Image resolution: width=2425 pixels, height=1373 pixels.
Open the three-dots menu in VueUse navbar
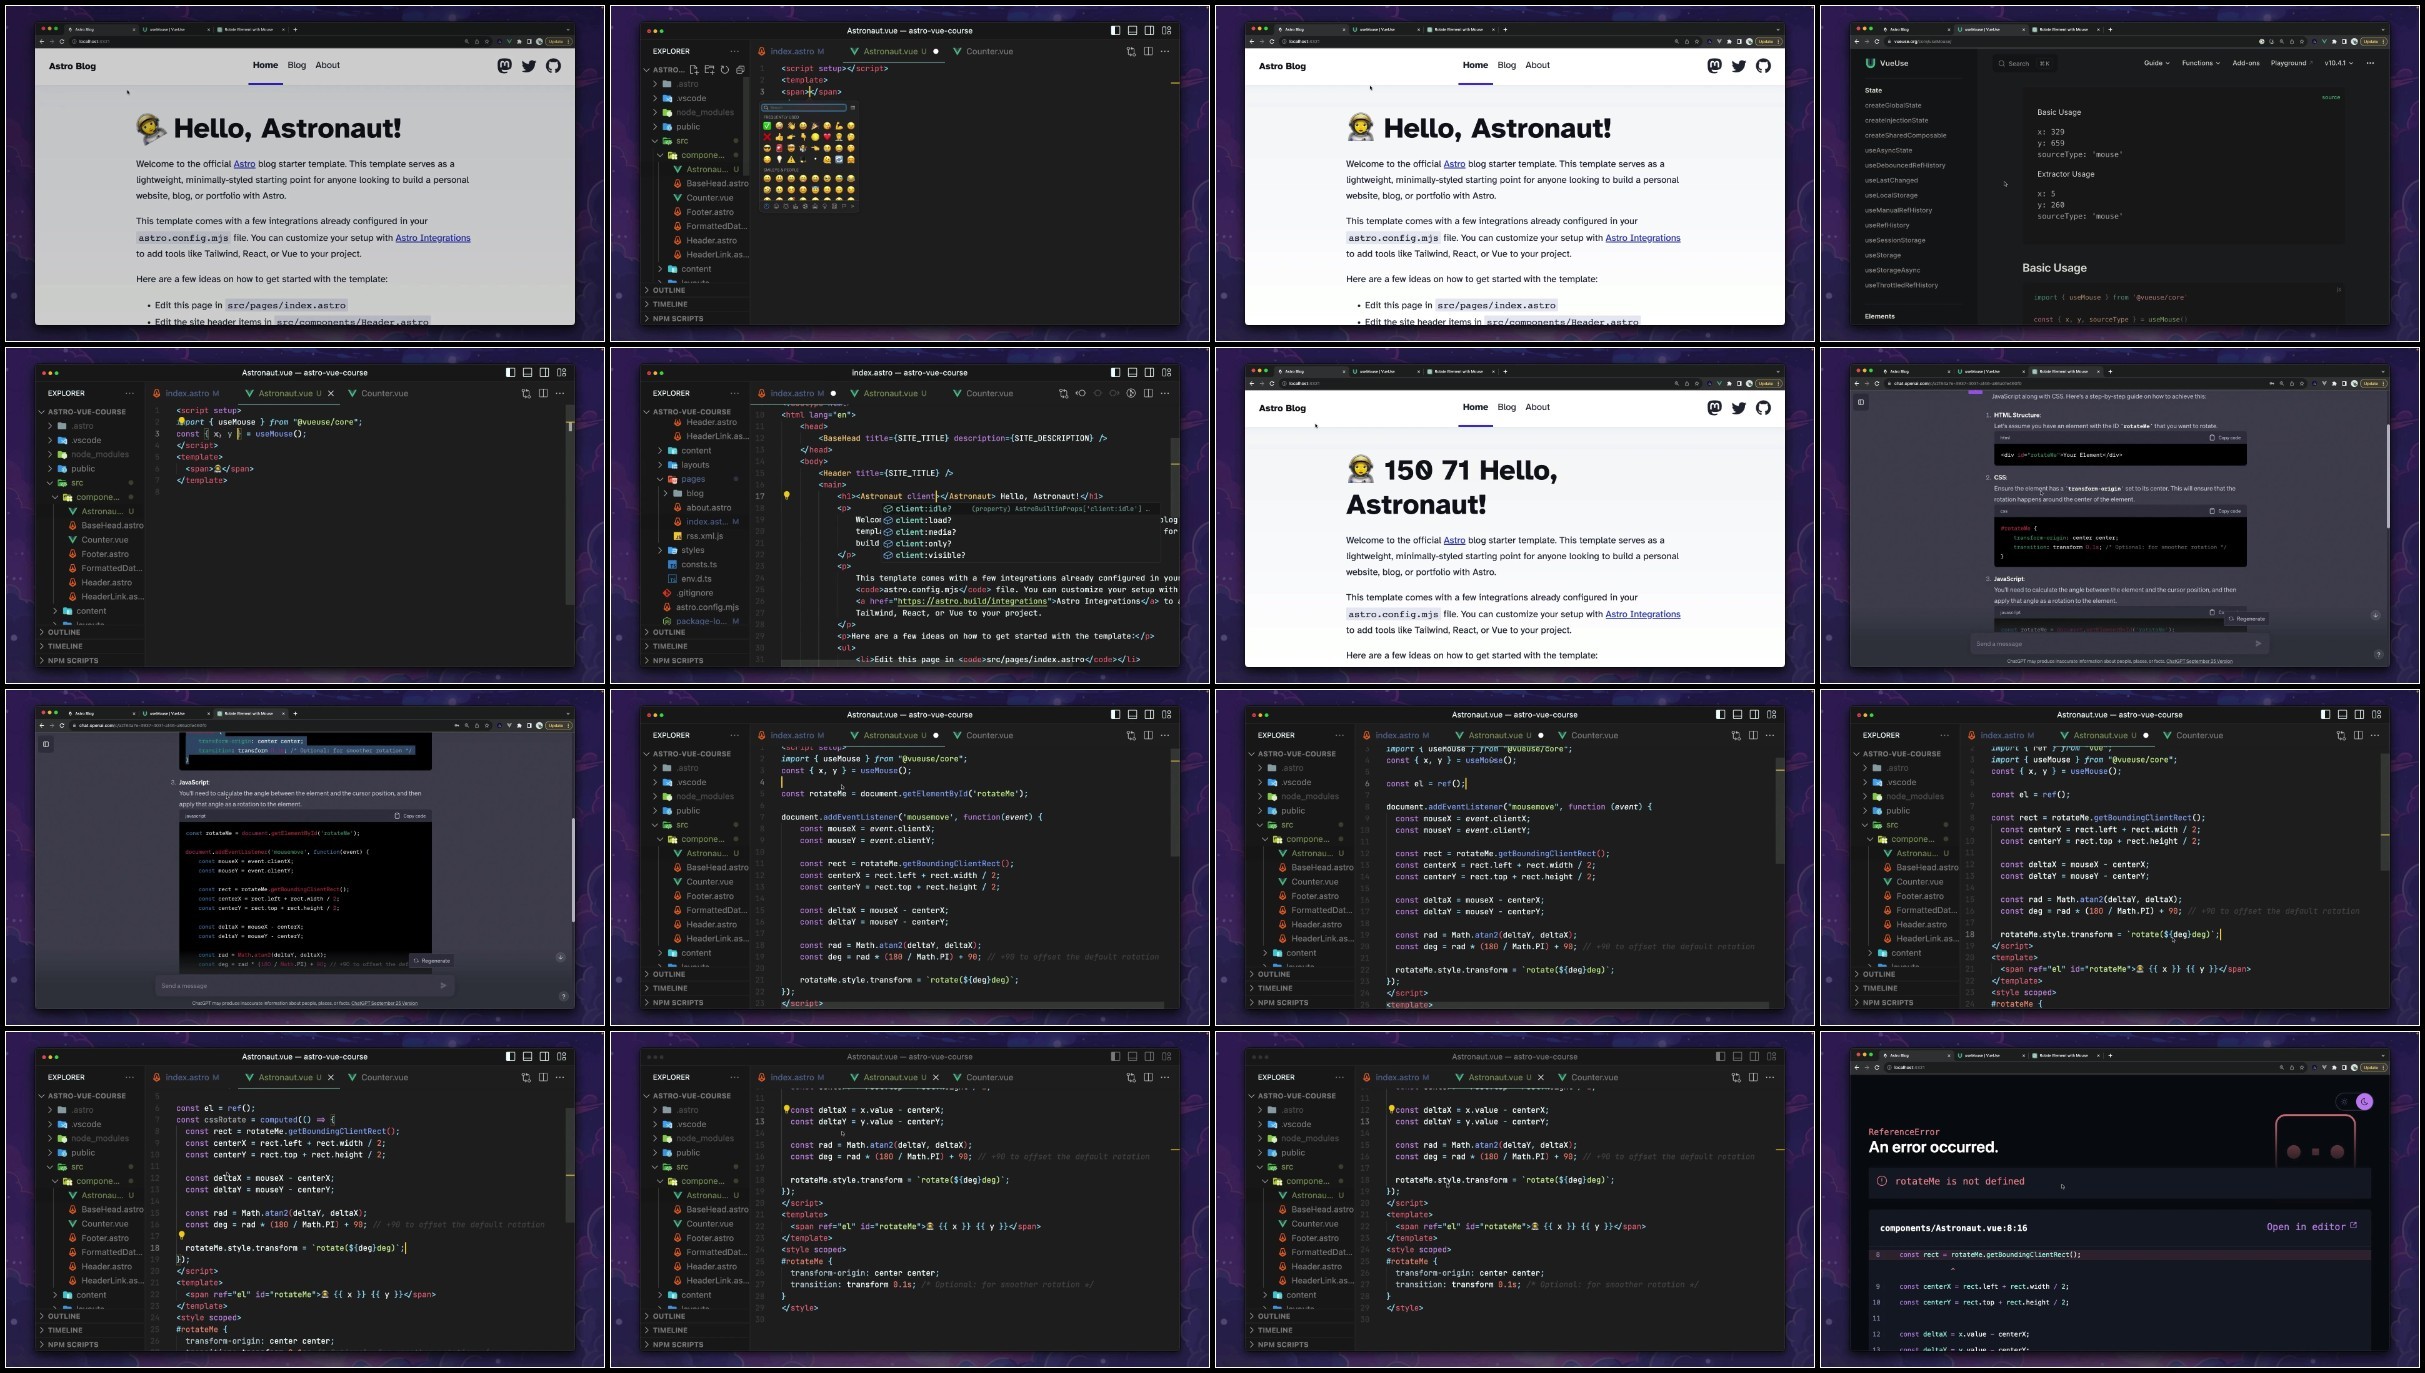pyautogui.click(x=2369, y=63)
